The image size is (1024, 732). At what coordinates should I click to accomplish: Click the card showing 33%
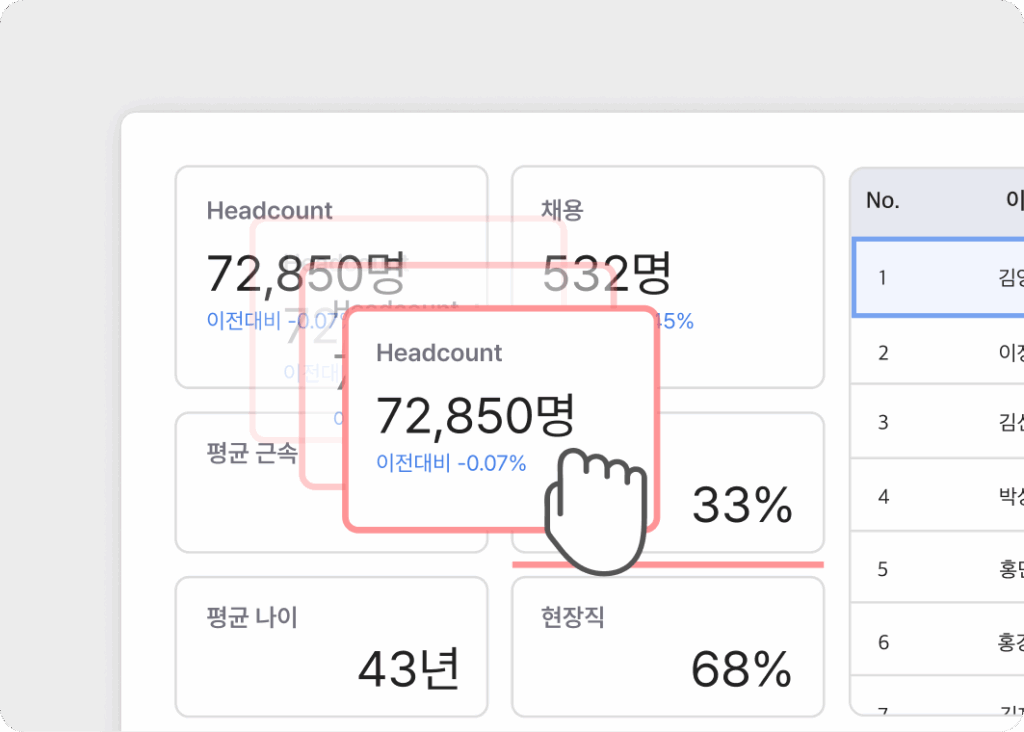[x=742, y=506]
